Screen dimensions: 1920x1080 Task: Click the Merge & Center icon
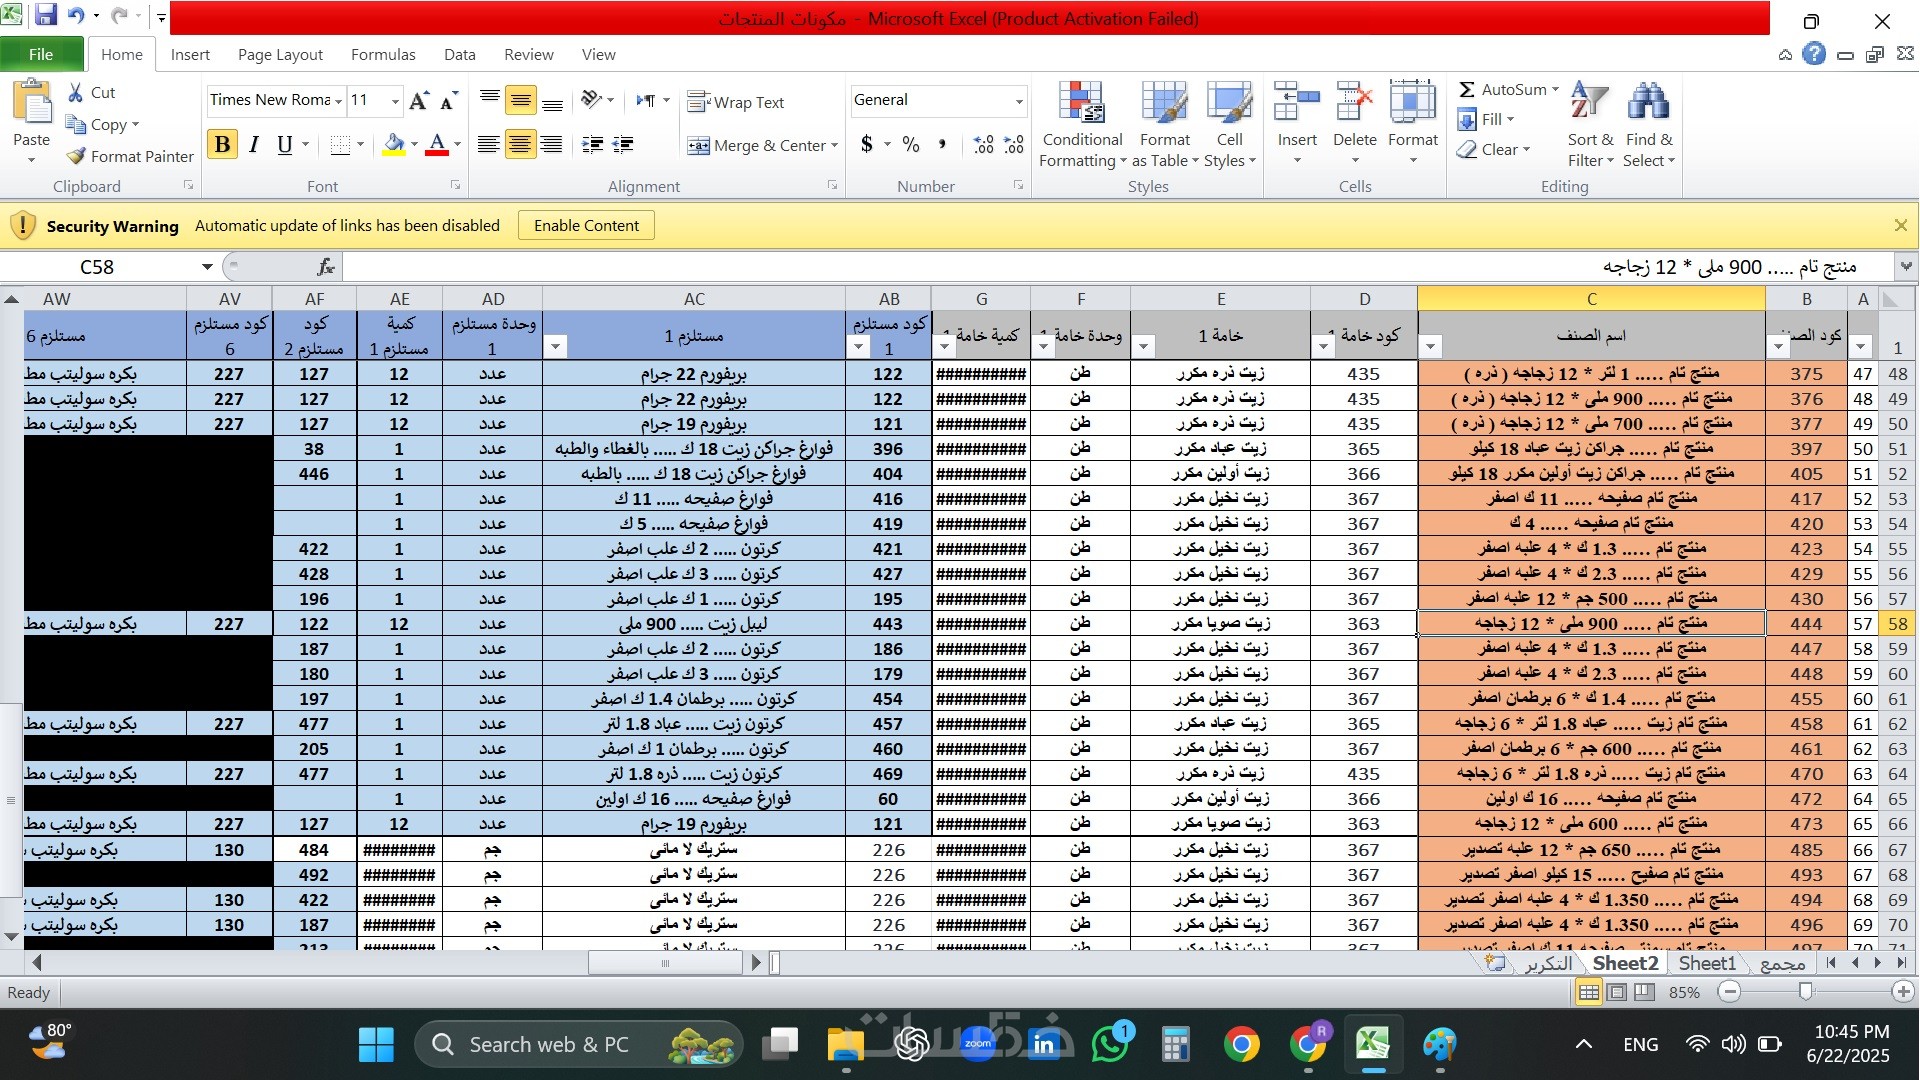tap(698, 146)
